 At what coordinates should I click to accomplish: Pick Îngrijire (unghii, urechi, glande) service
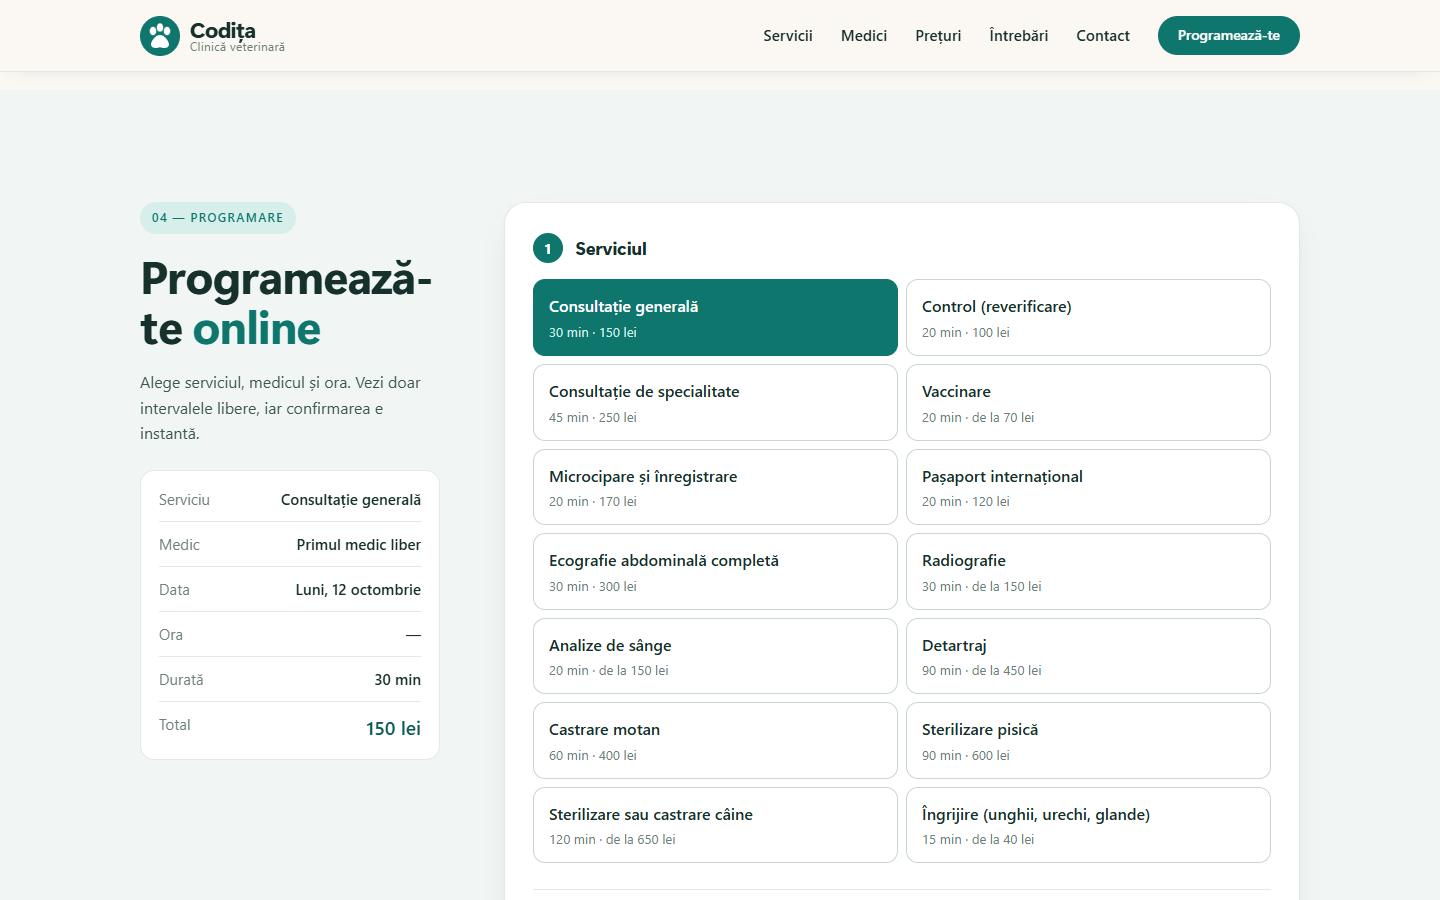1088,825
